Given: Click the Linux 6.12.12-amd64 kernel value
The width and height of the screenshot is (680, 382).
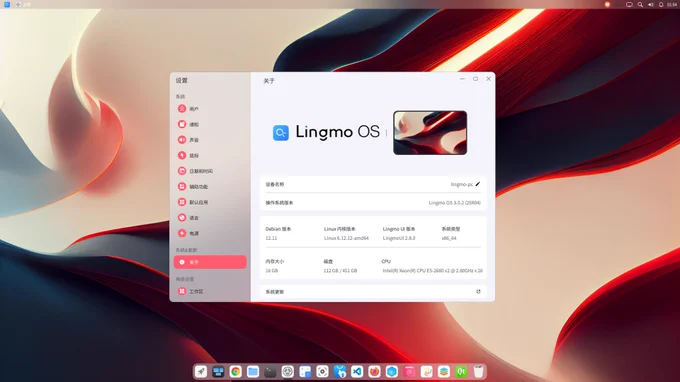Looking at the screenshot, I should coord(346,238).
